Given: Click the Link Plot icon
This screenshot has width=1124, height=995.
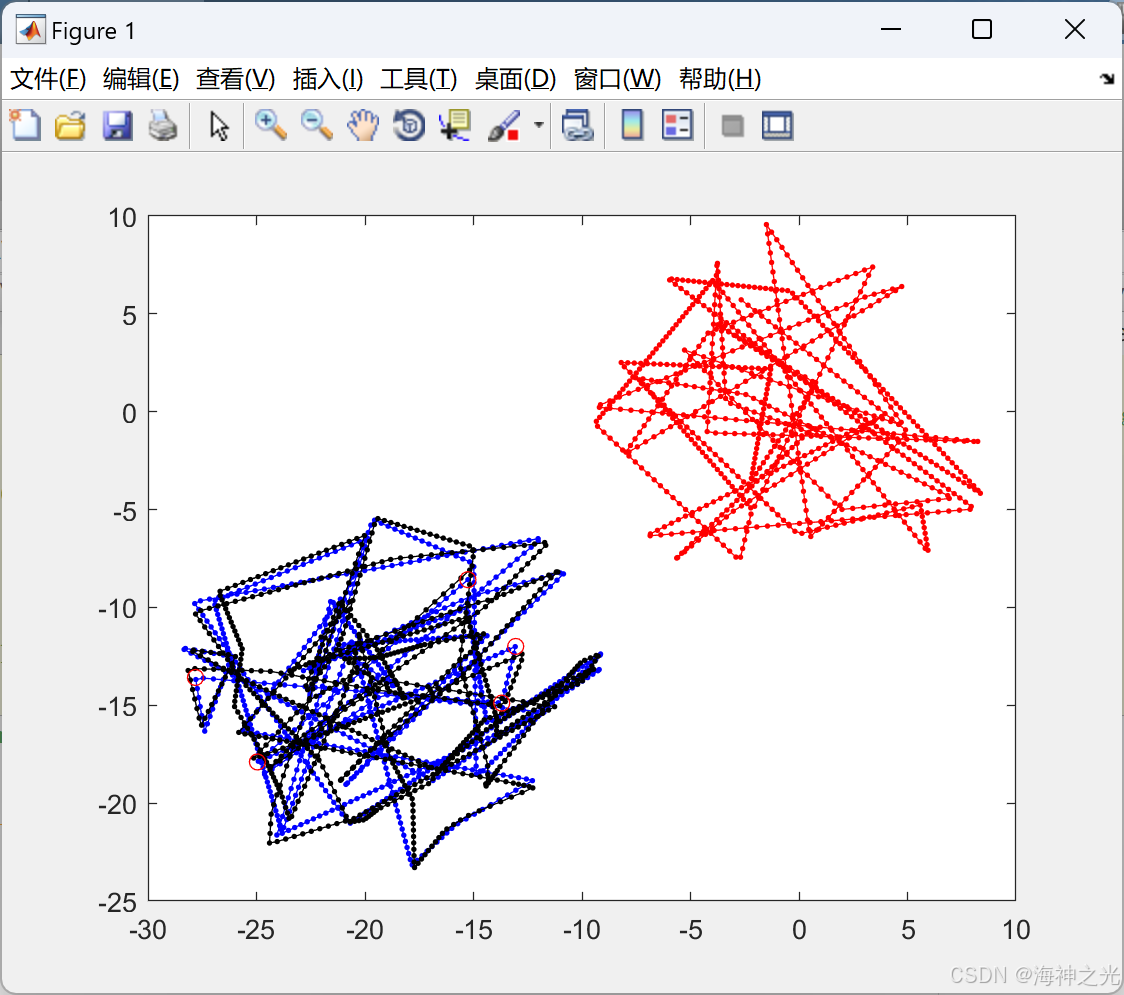Looking at the screenshot, I should 578,125.
